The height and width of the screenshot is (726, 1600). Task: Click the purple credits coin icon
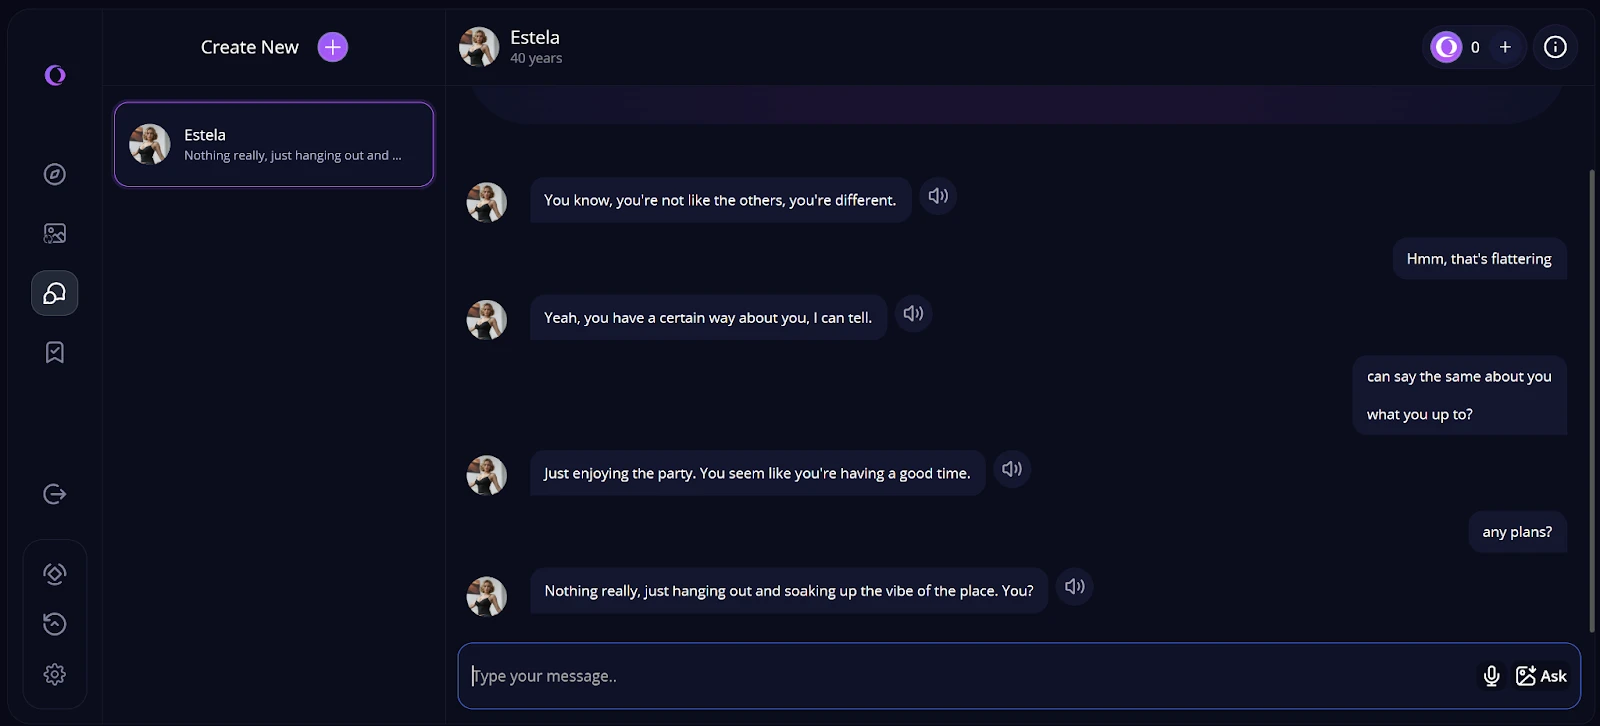click(x=1446, y=47)
